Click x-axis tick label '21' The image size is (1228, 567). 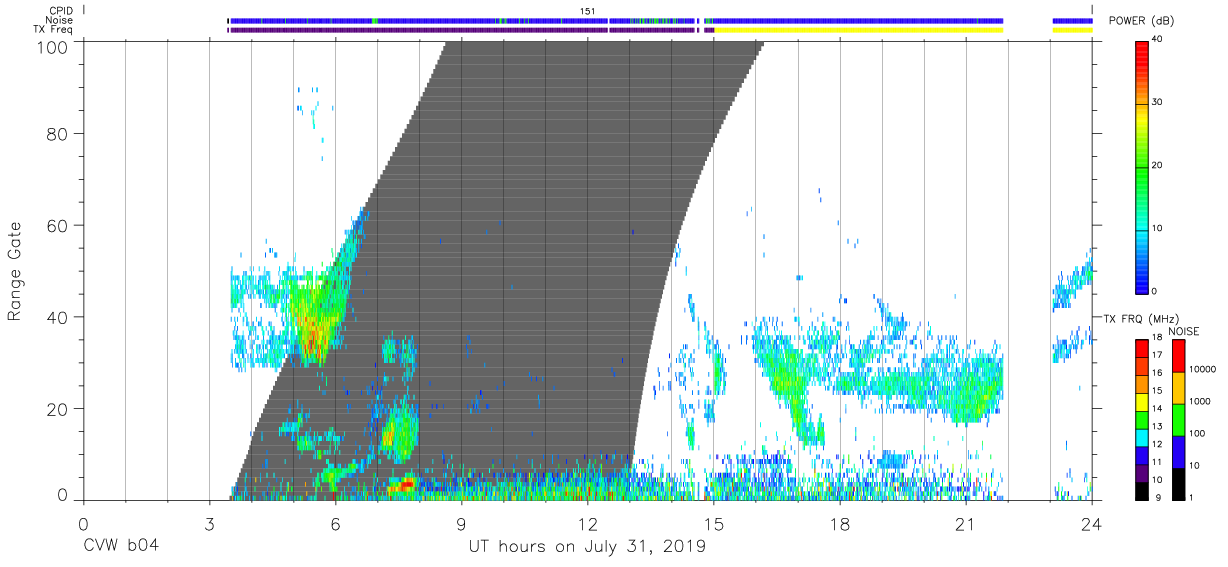[965, 524]
